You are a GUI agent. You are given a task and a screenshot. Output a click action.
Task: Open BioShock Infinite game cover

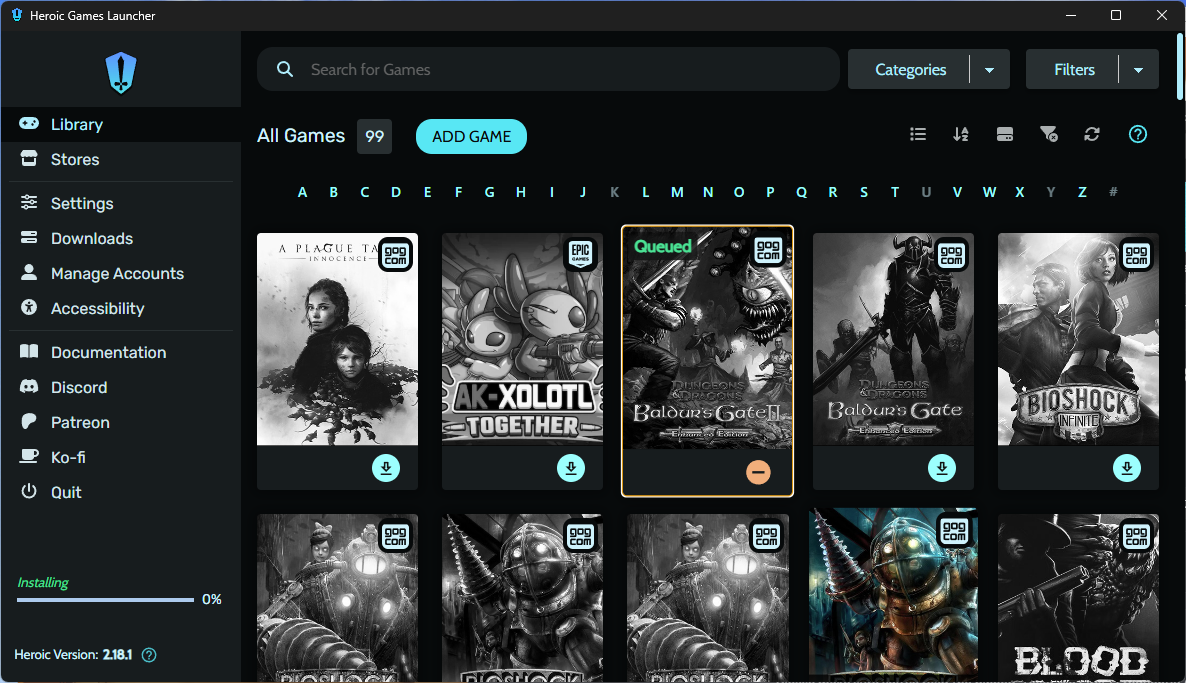click(1078, 339)
